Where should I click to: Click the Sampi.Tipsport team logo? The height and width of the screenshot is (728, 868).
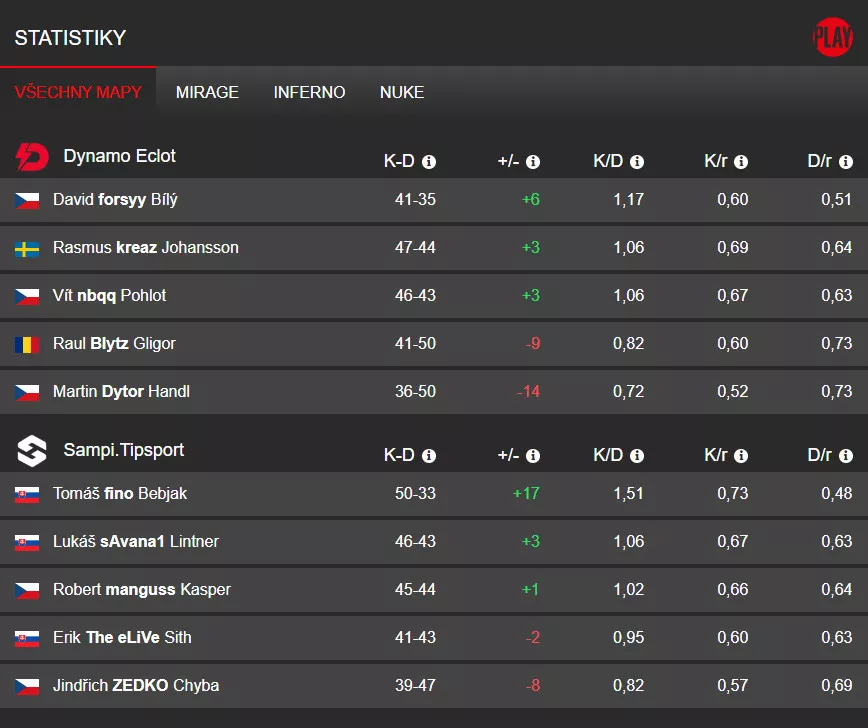tap(32, 451)
